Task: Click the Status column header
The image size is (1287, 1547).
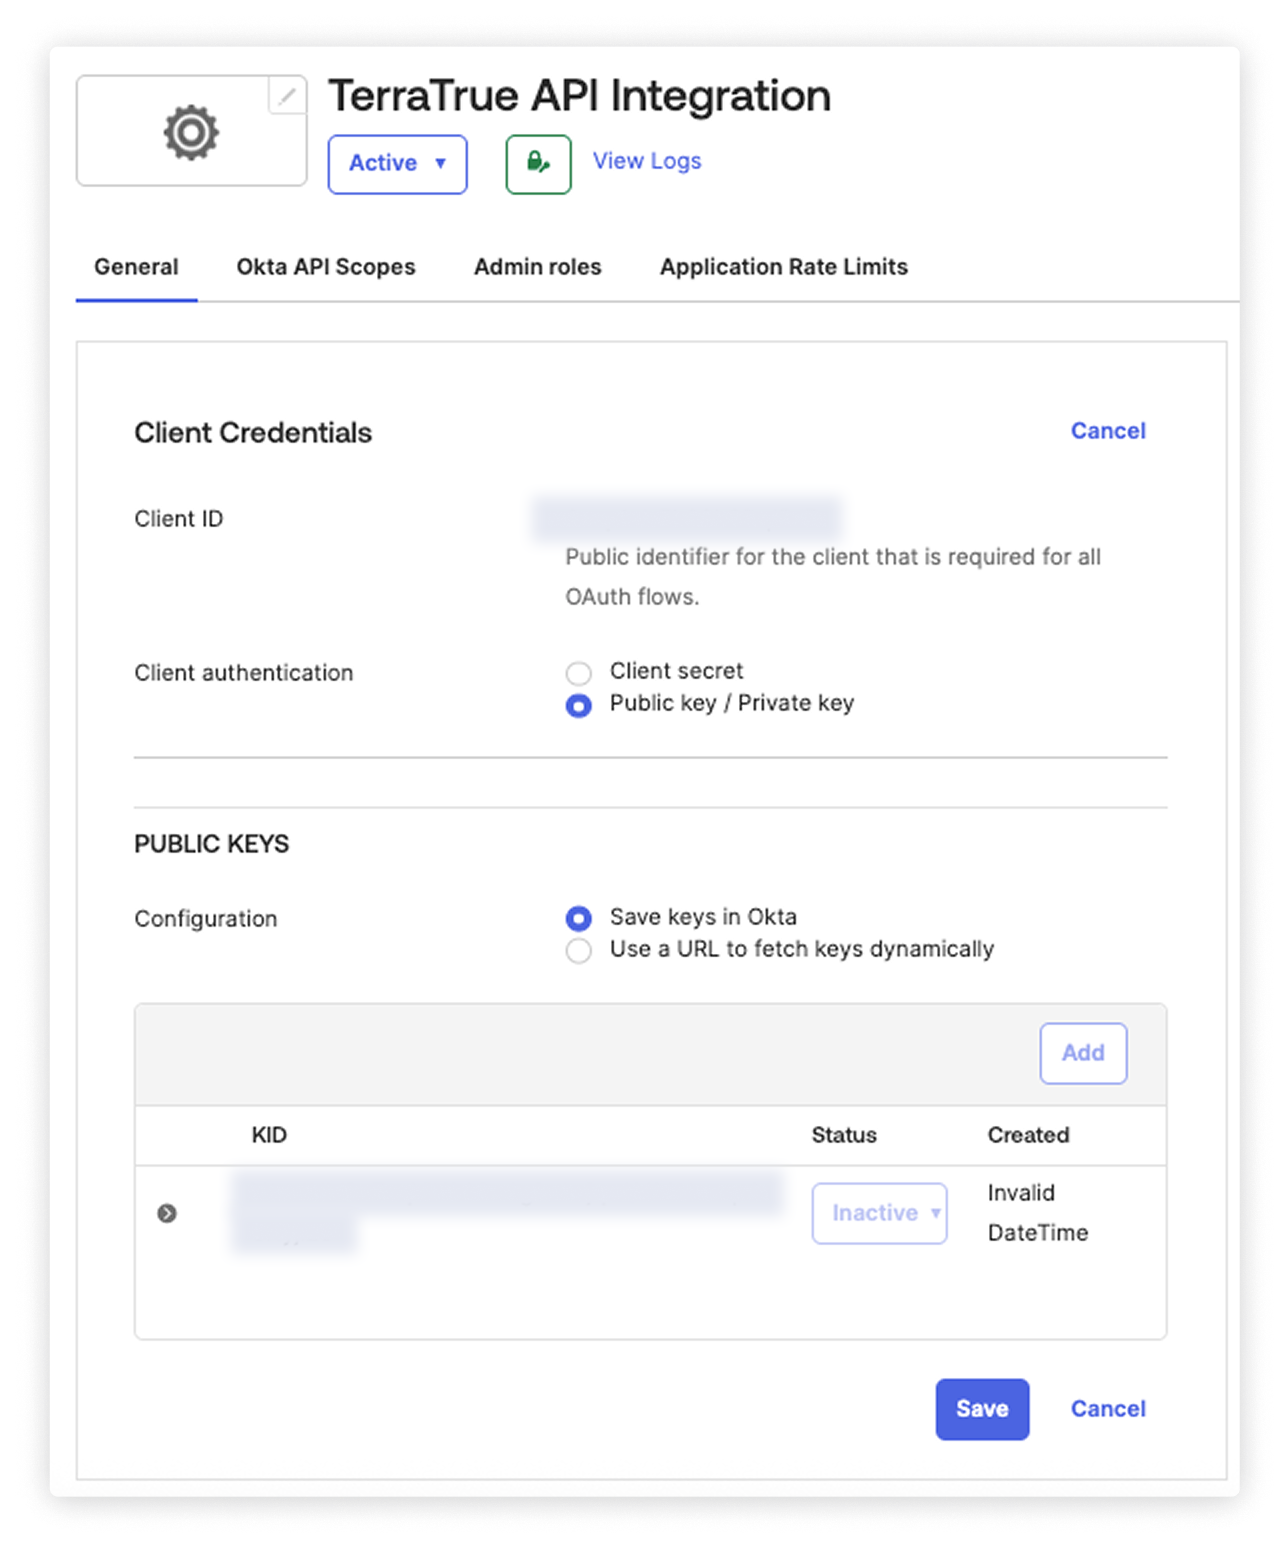Action: click(844, 1135)
